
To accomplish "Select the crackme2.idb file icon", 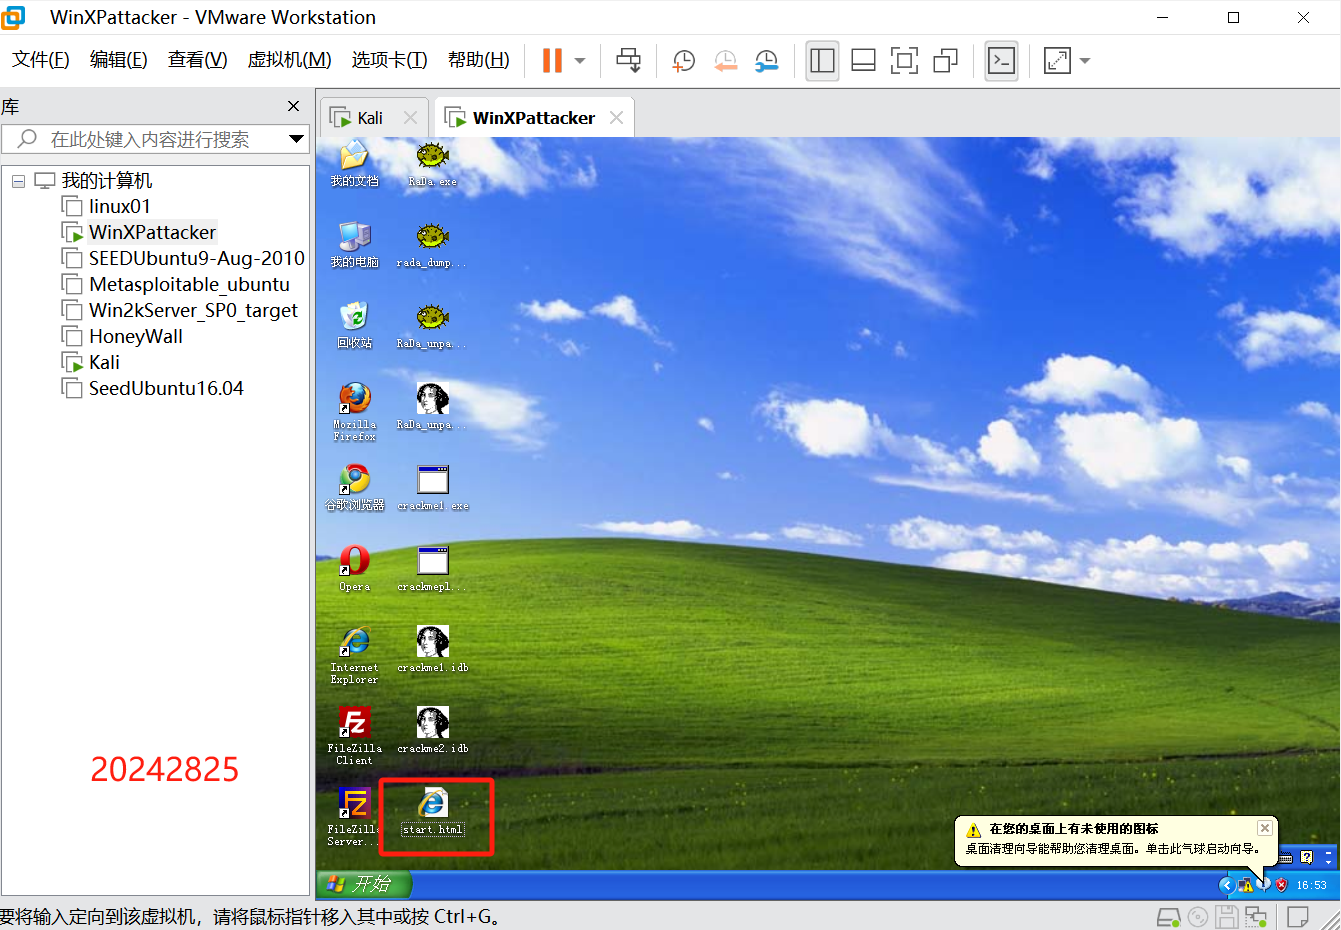I will pos(433,730).
